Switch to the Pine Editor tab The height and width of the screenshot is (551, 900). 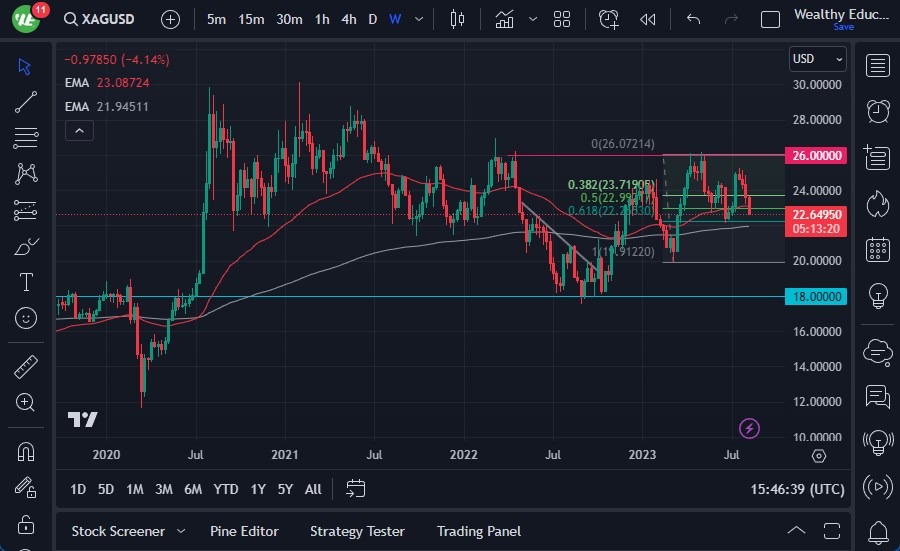tap(244, 531)
